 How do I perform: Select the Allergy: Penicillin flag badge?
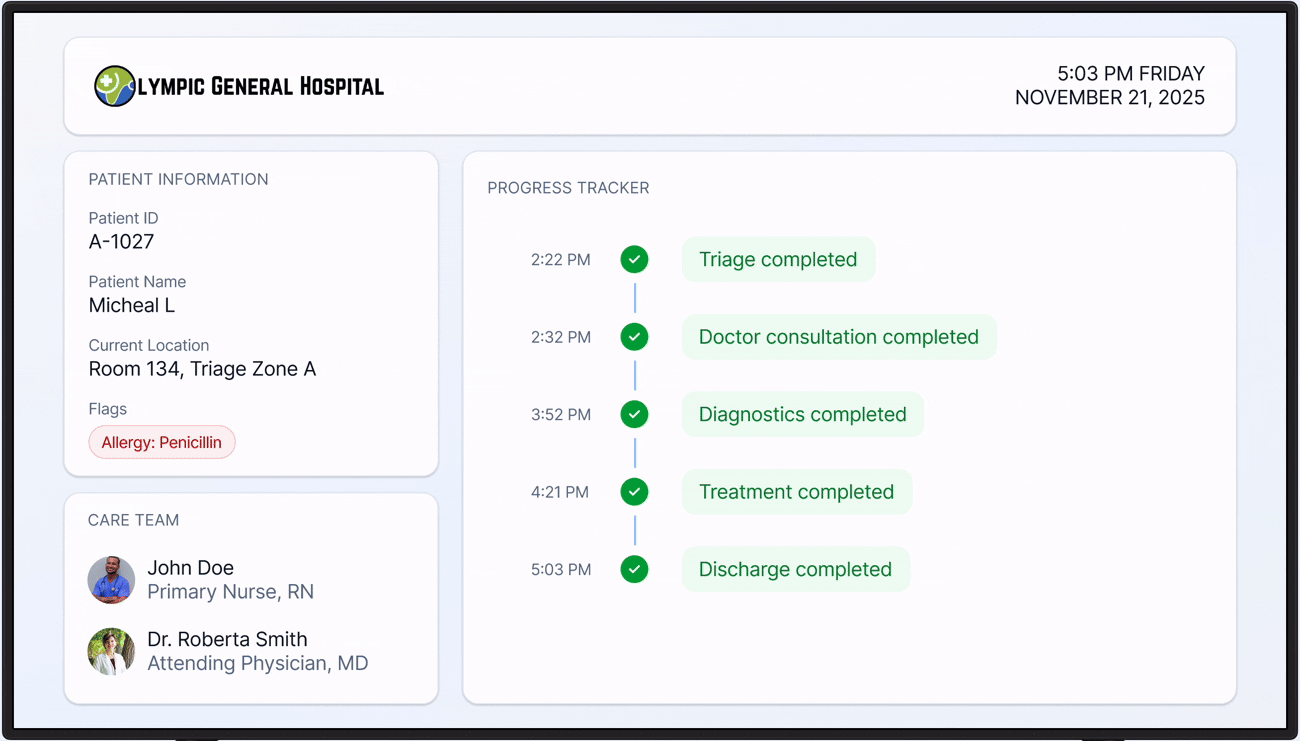(162, 442)
